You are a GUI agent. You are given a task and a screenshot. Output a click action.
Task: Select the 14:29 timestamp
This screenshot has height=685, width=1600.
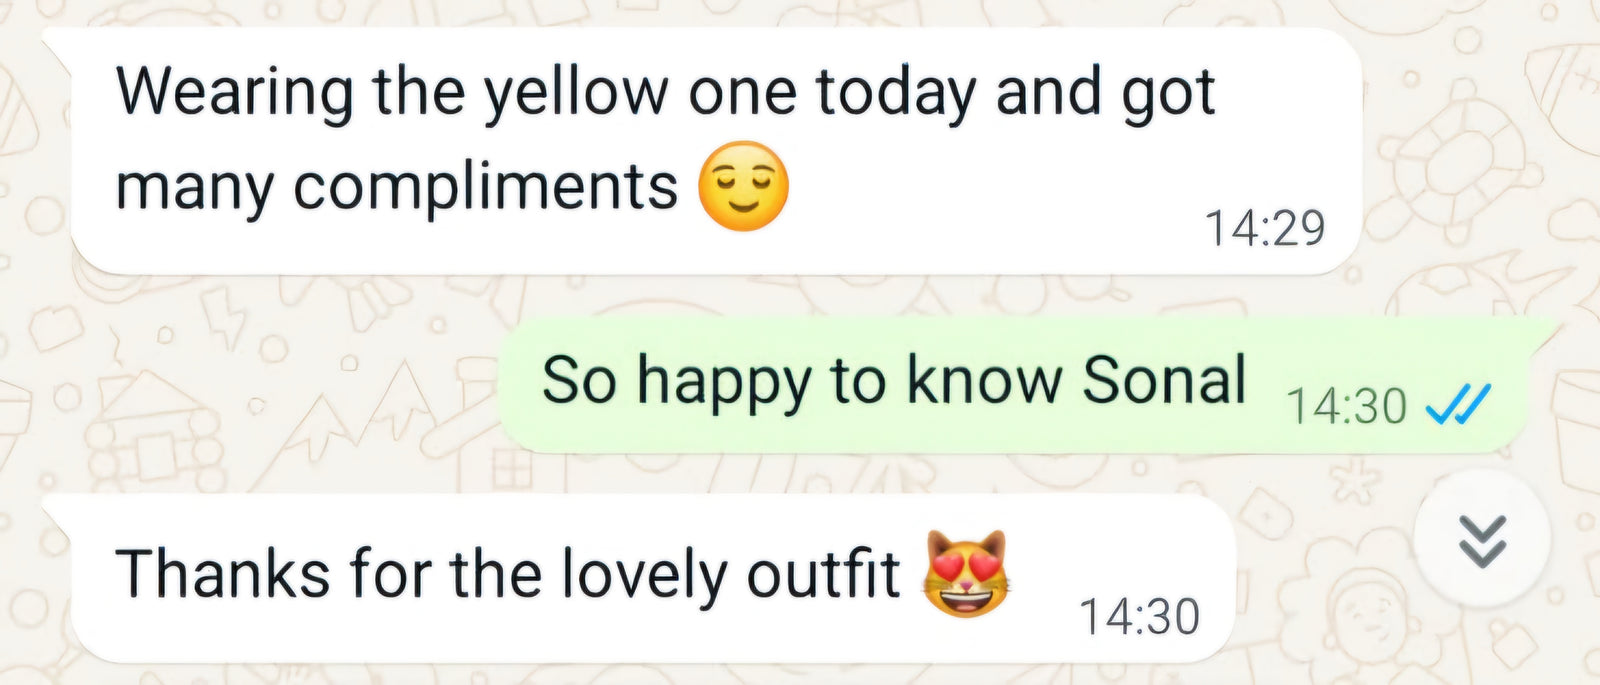pos(1265,229)
